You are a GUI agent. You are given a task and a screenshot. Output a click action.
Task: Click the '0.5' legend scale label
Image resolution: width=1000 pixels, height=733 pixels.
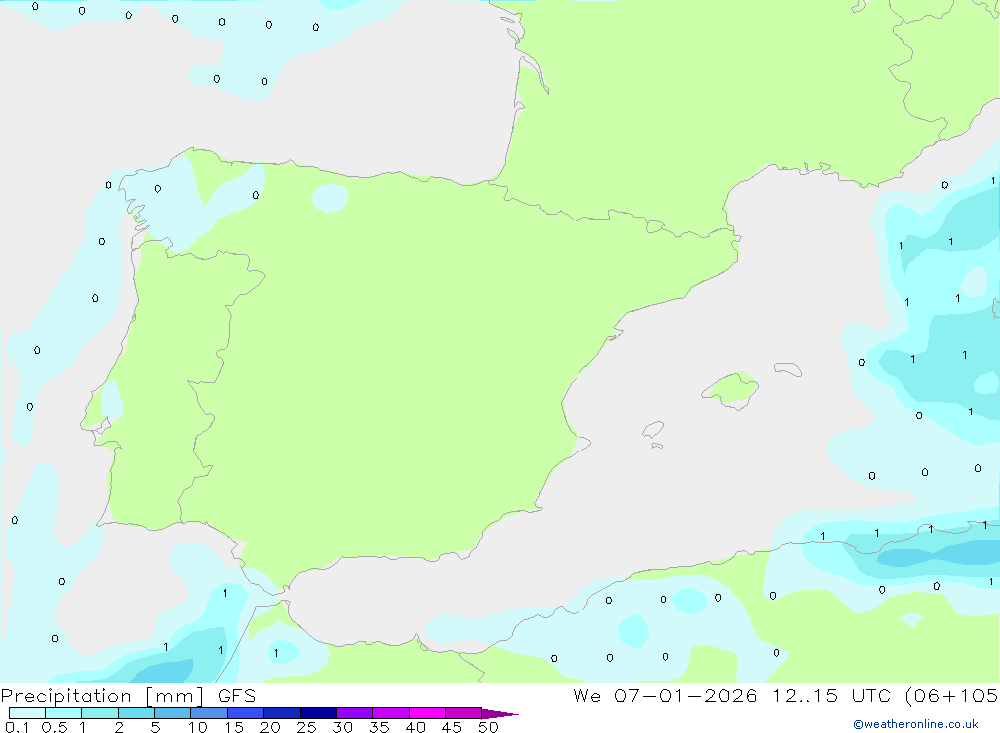54,727
